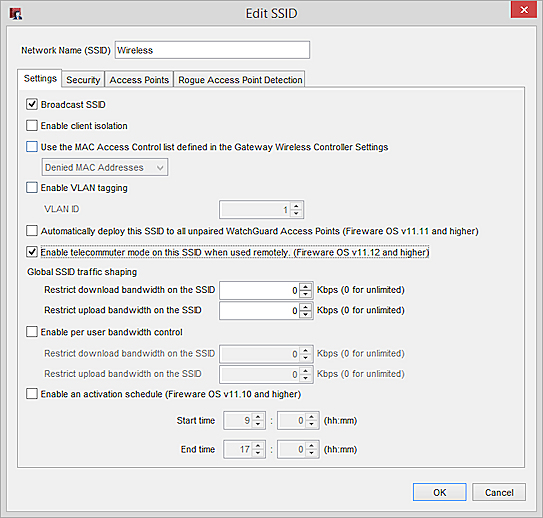This screenshot has width=543, height=518.
Task: Open the Access Points tab
Action: (139, 80)
